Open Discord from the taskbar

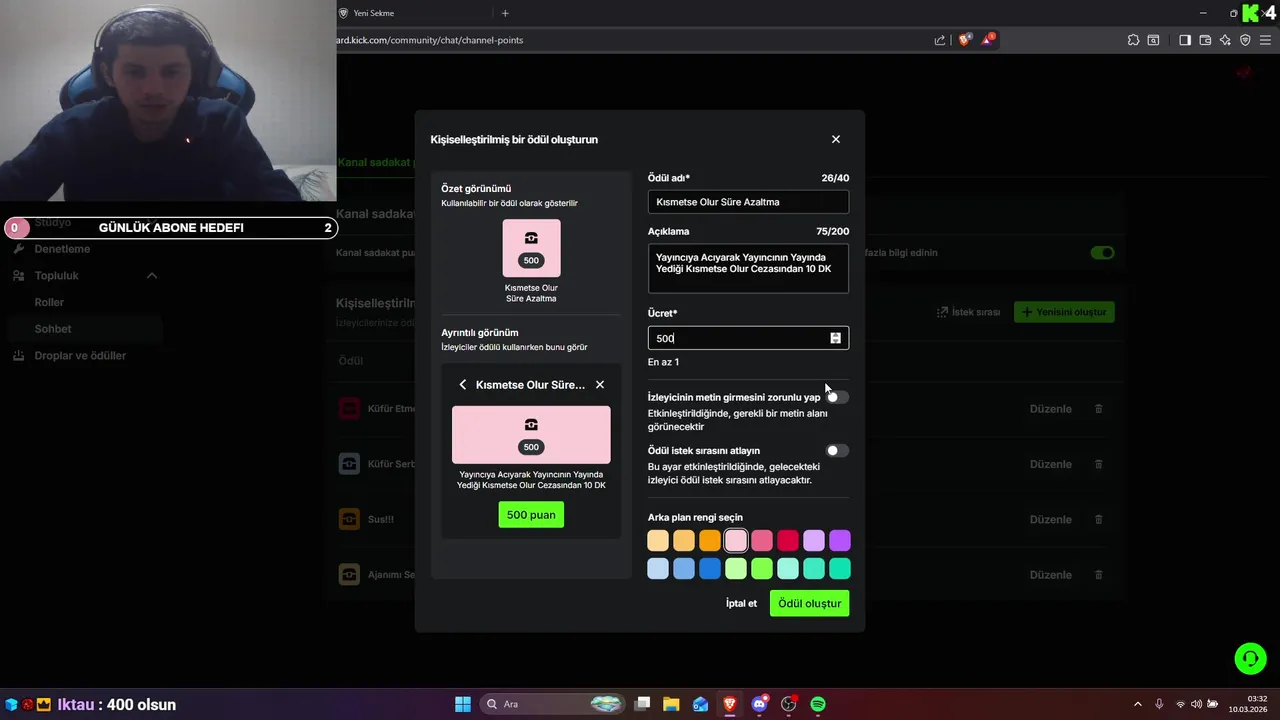point(759,704)
